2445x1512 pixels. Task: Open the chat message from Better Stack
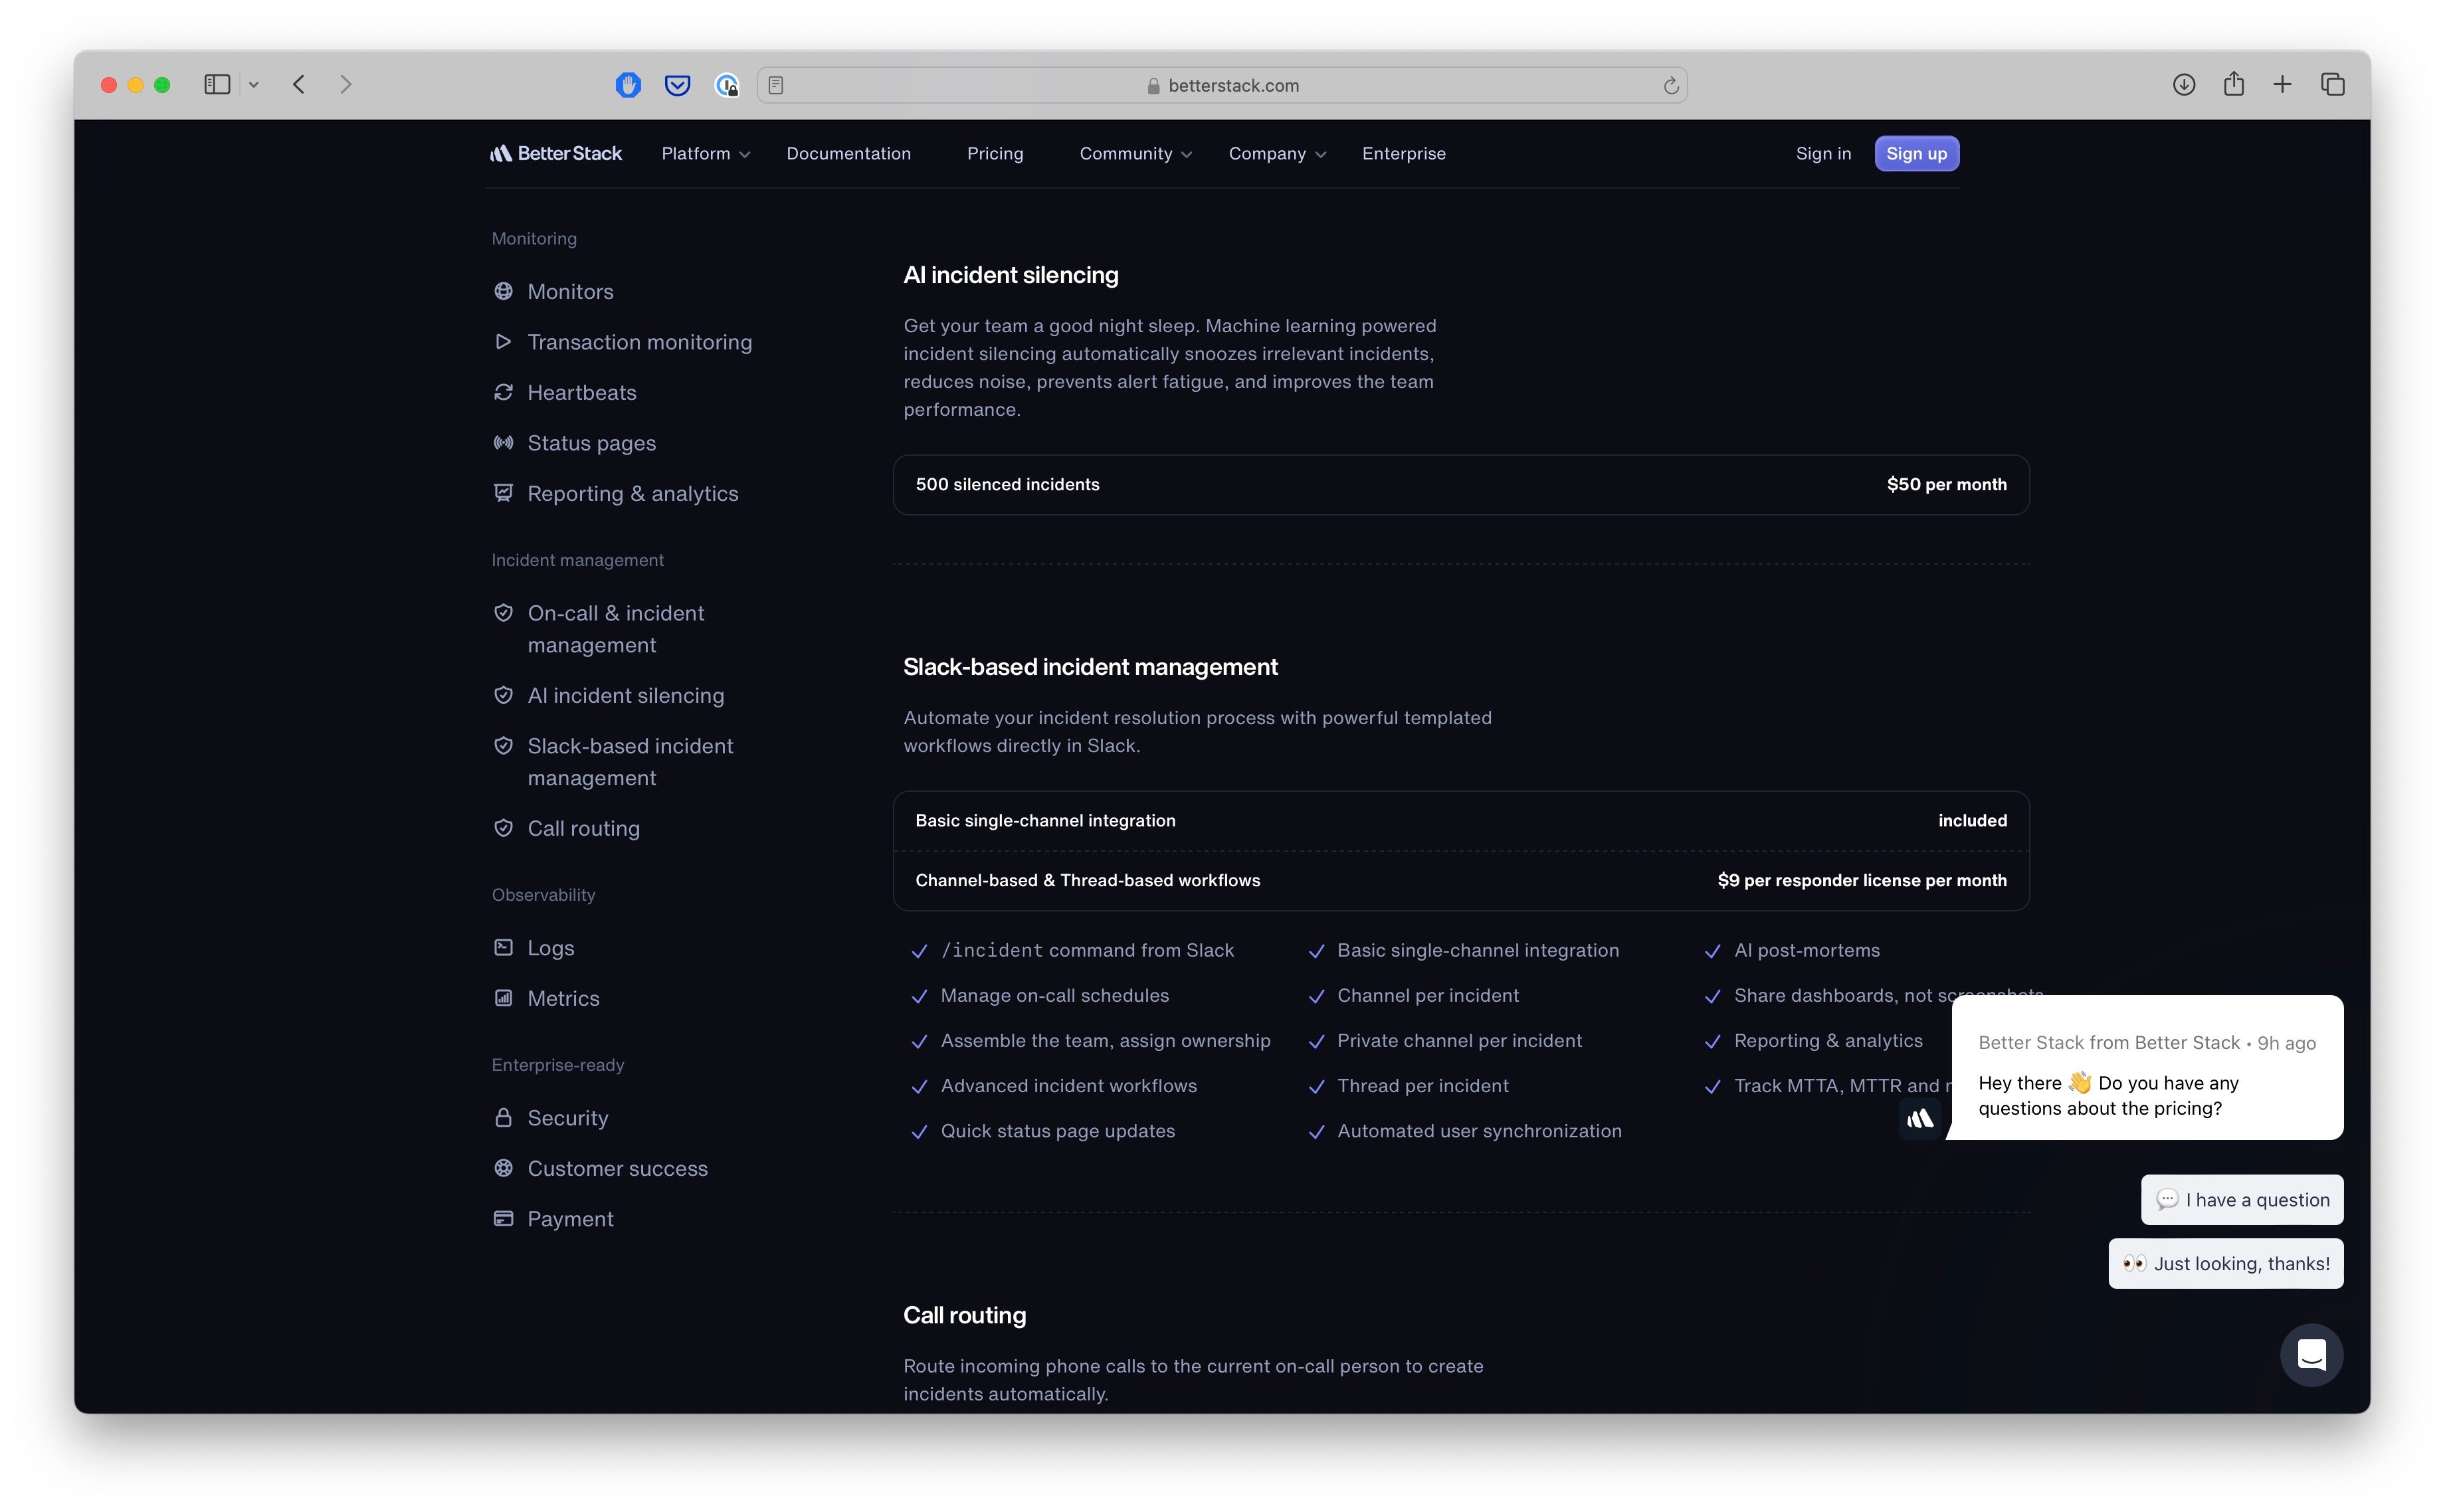tap(2147, 1067)
